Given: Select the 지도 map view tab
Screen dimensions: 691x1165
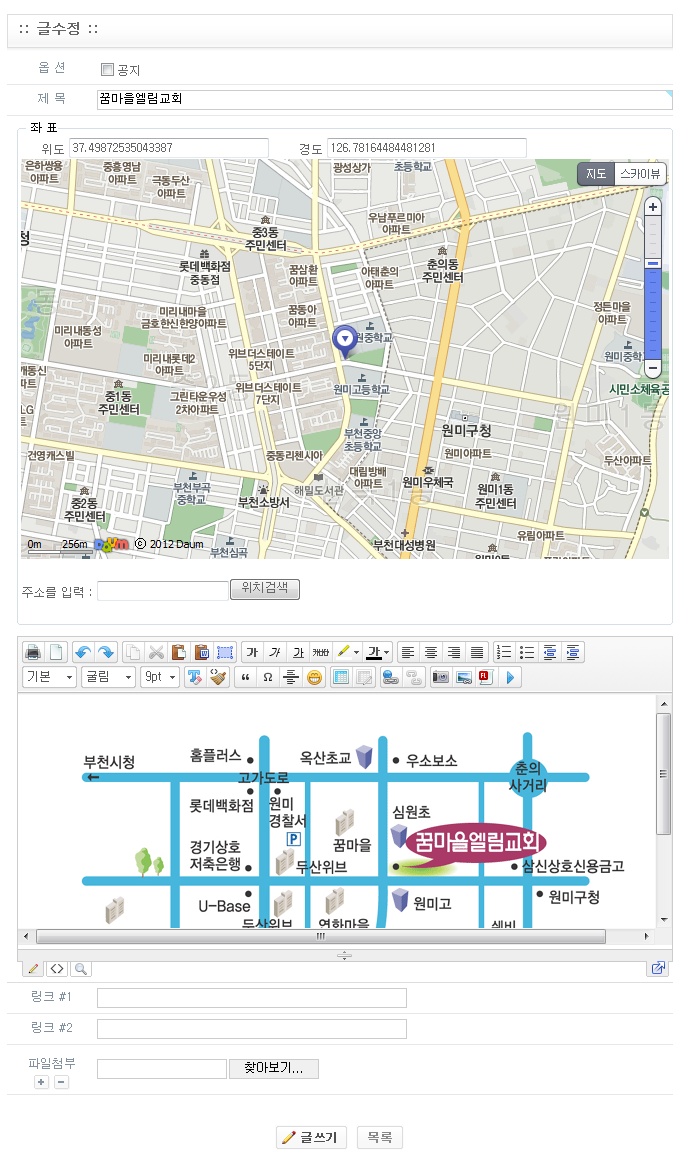Looking at the screenshot, I should click(596, 174).
